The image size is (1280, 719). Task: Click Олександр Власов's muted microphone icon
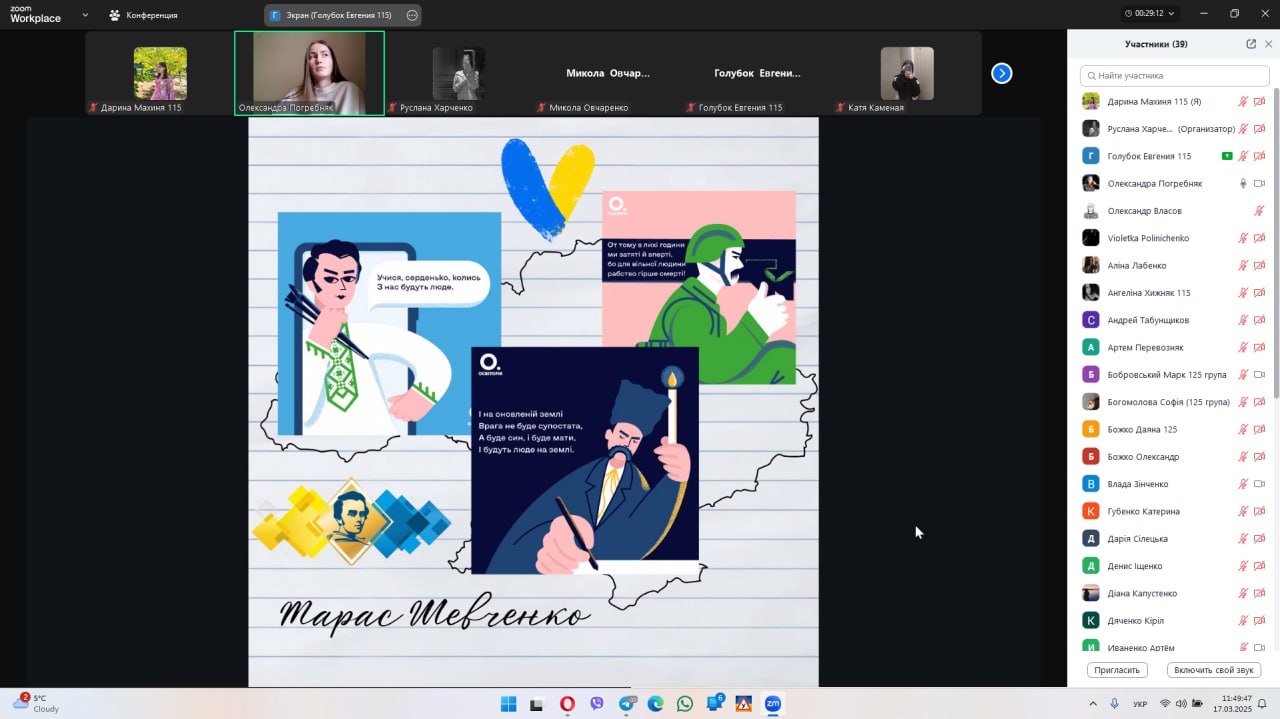click(x=1259, y=211)
